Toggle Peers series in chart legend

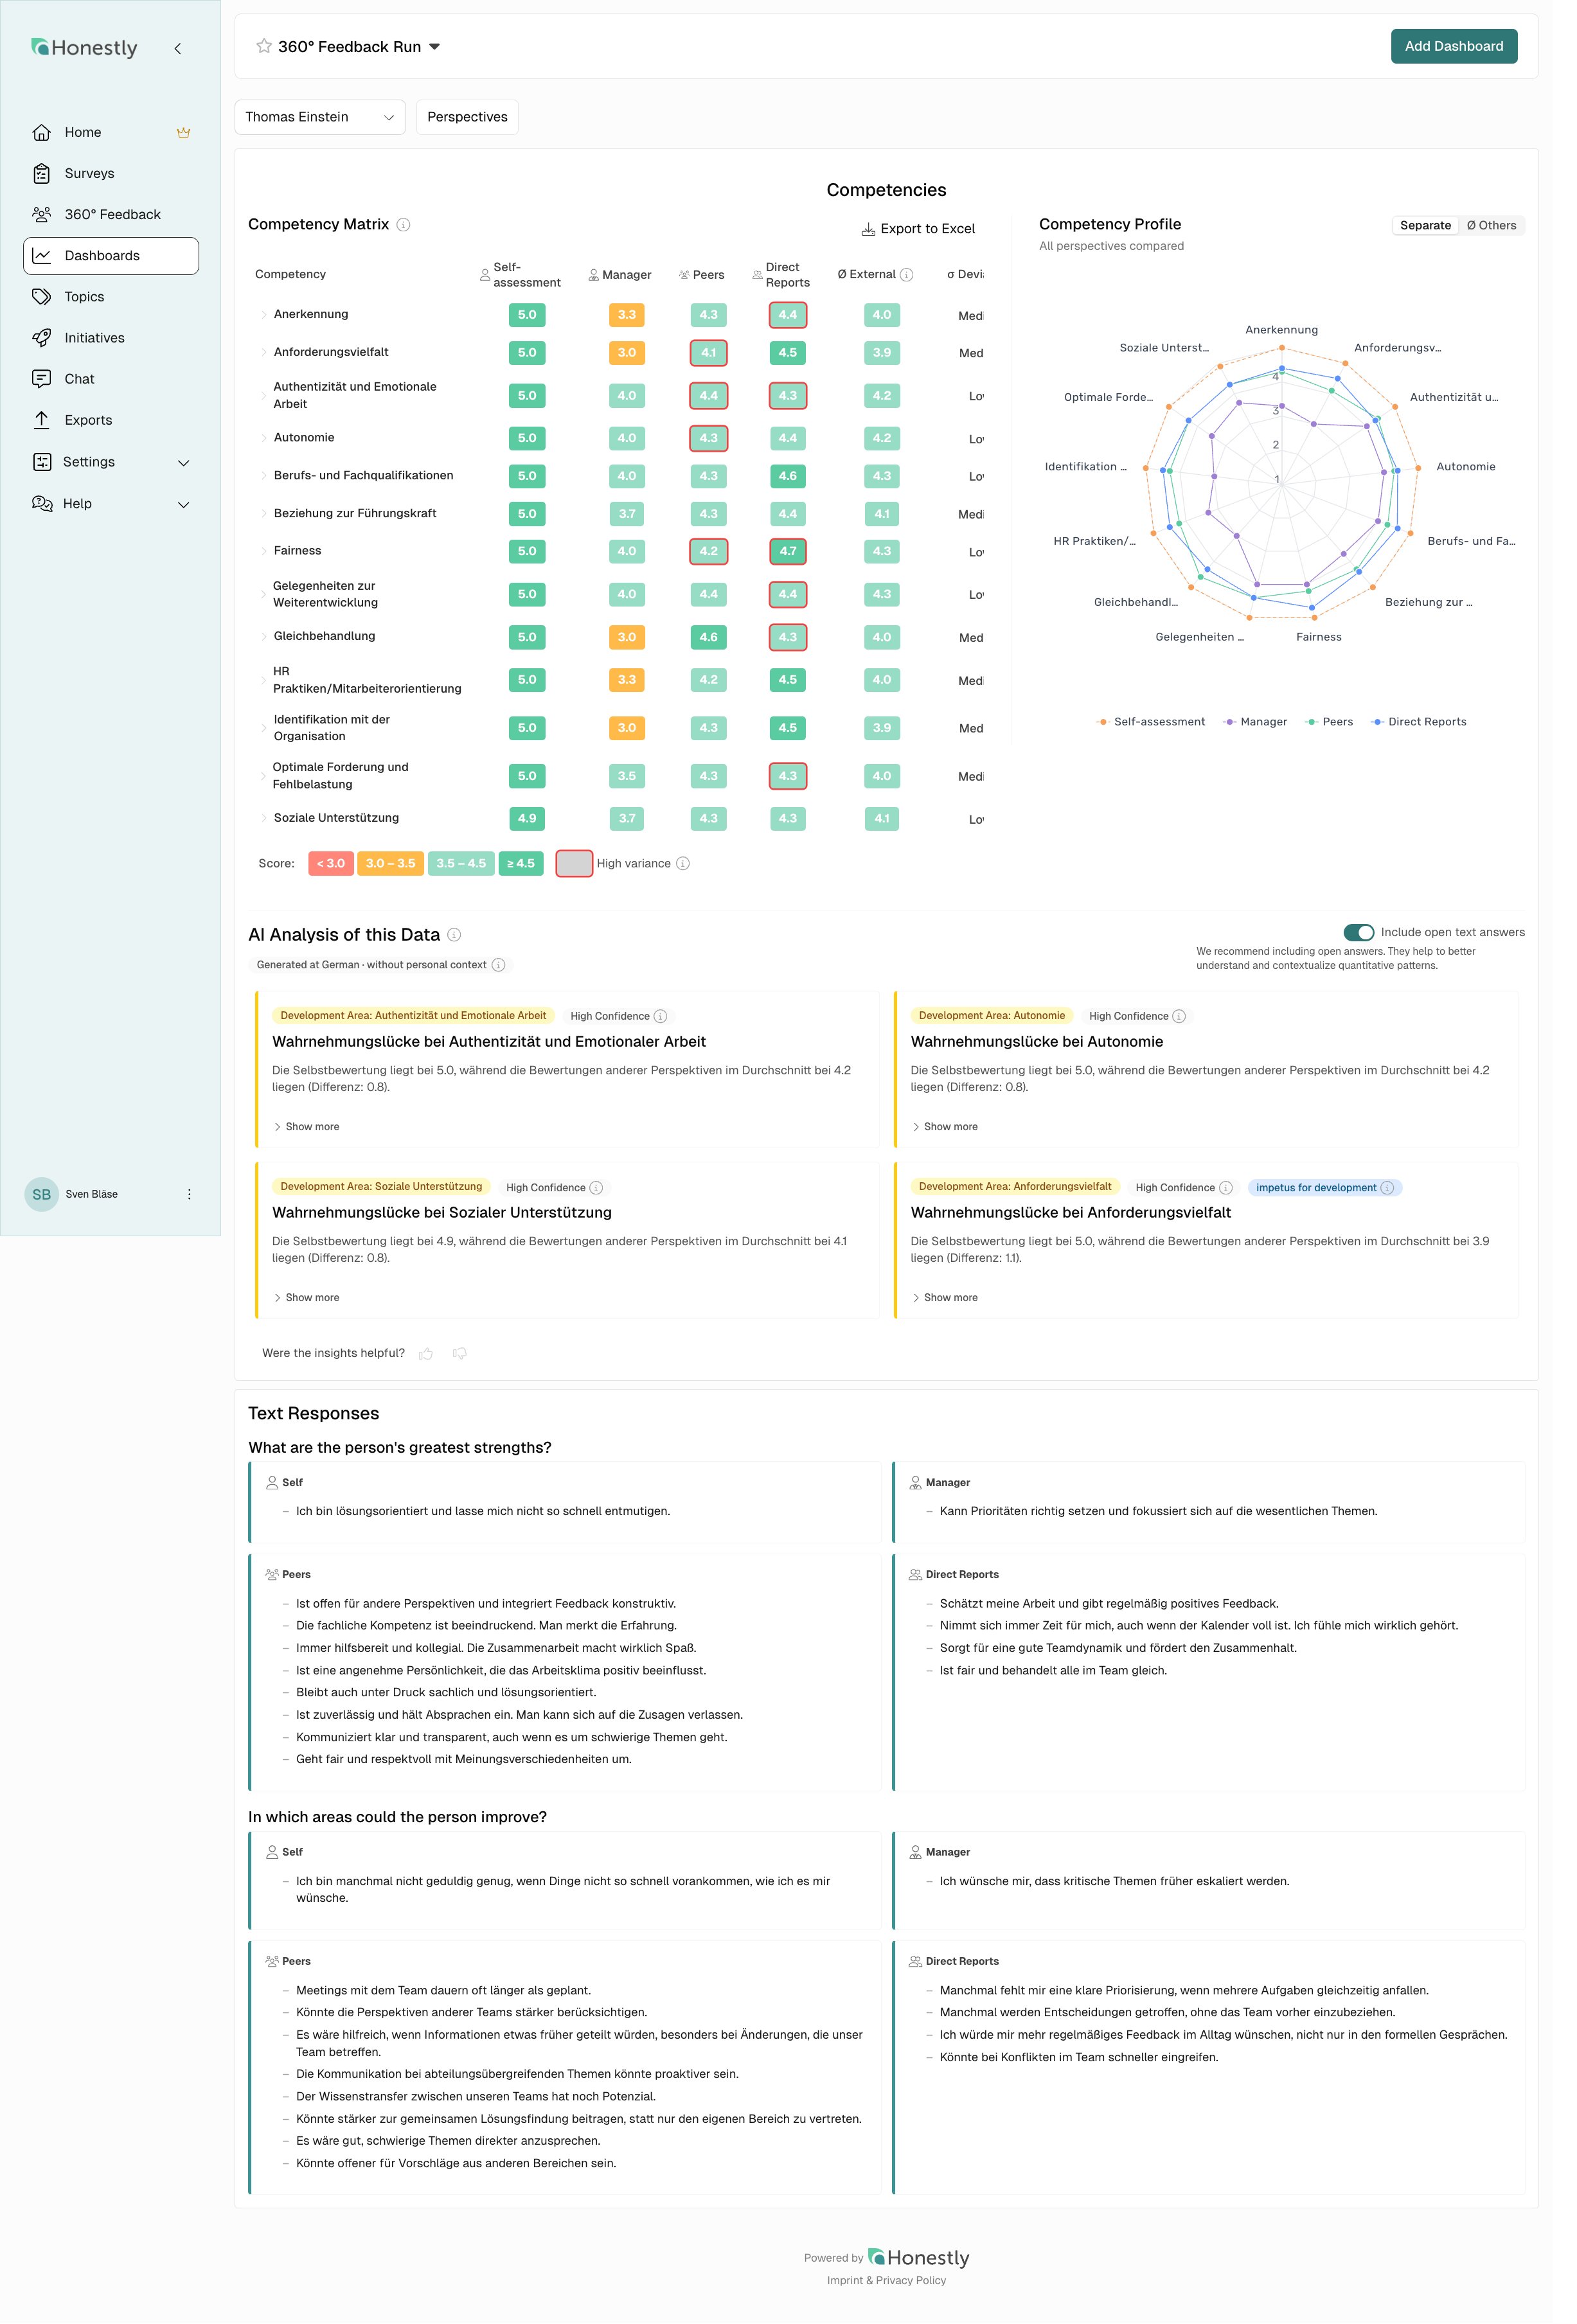point(1329,722)
